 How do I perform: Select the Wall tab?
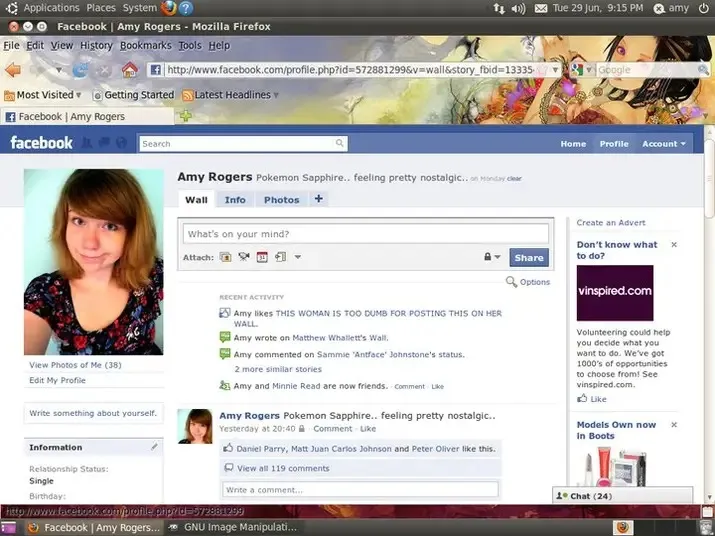pyautogui.click(x=196, y=200)
